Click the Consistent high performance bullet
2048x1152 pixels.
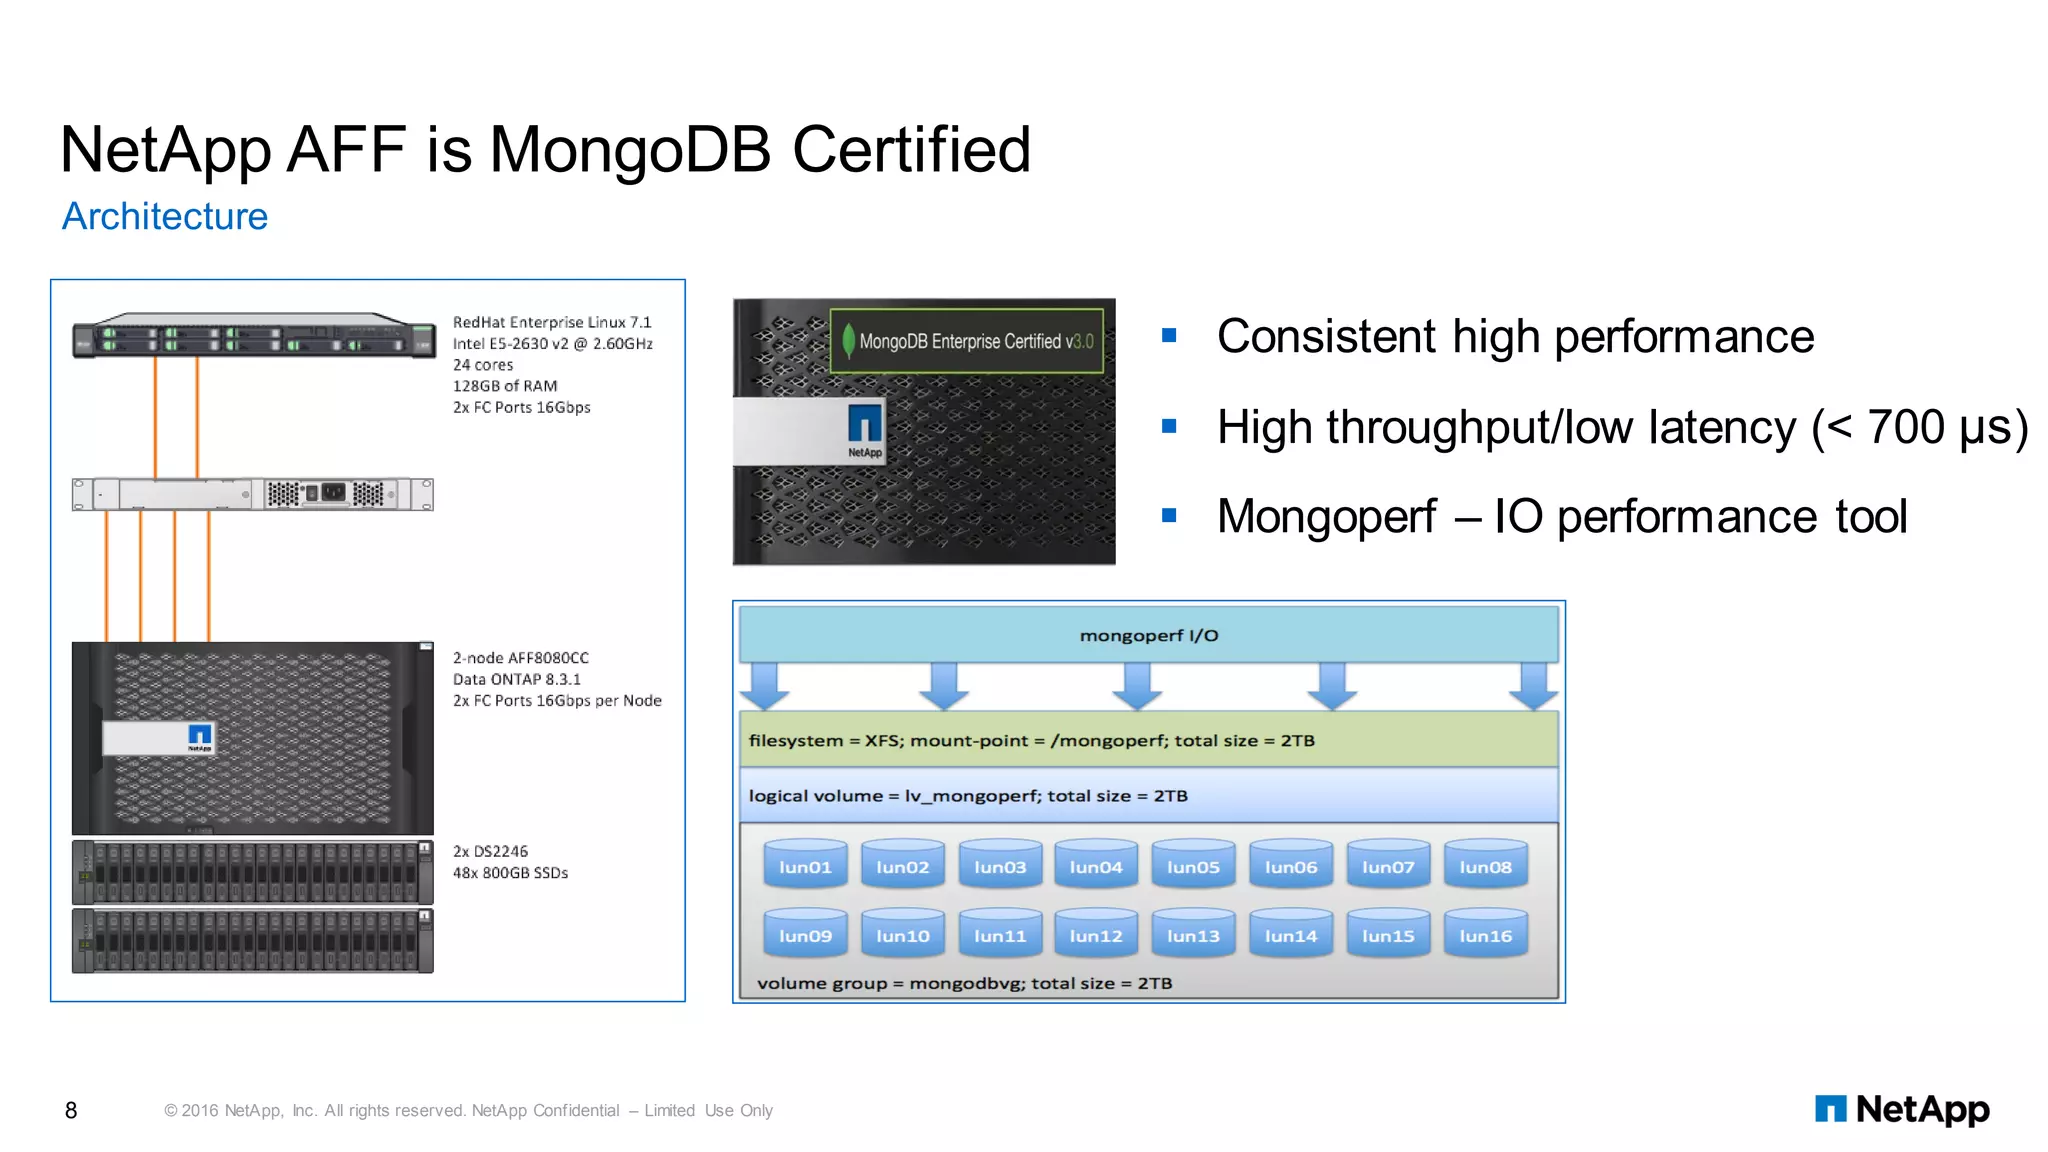(x=1515, y=336)
